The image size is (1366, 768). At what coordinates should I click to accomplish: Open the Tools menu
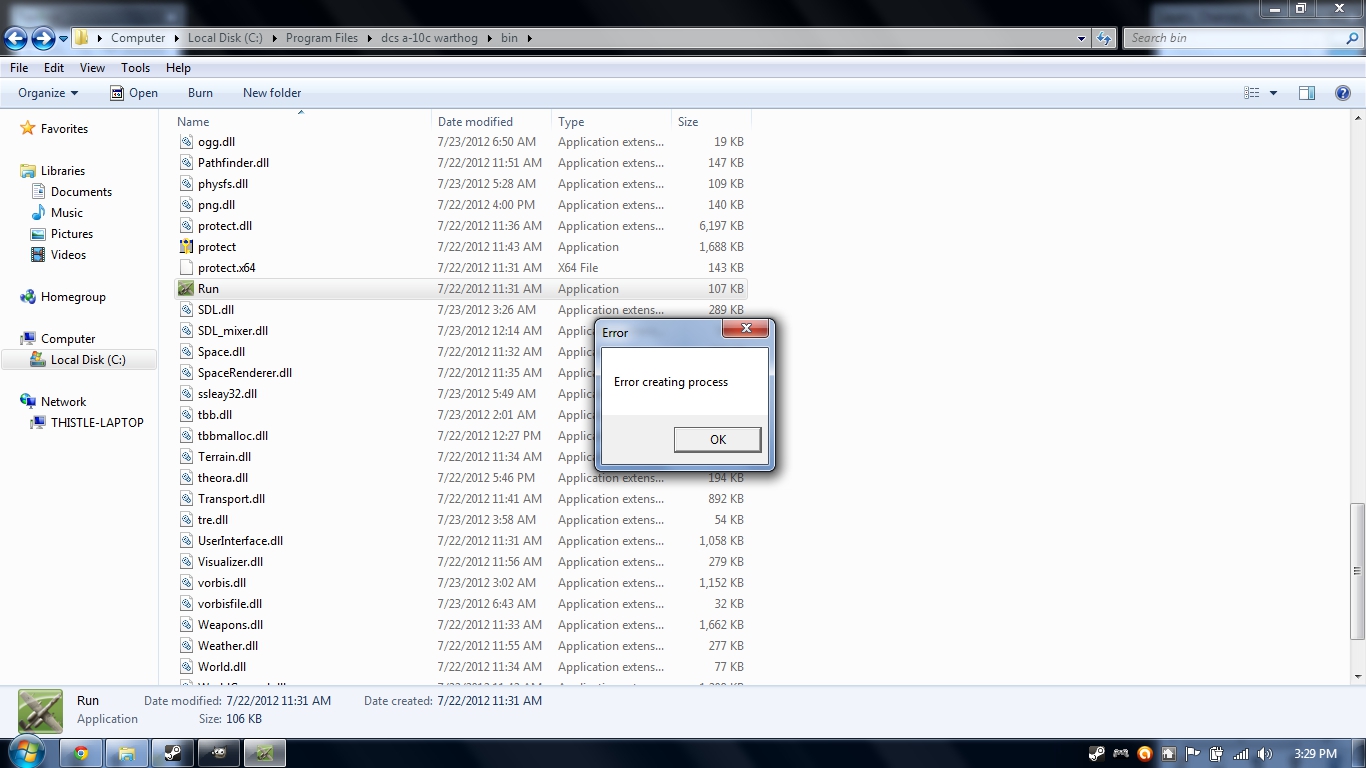click(x=135, y=68)
